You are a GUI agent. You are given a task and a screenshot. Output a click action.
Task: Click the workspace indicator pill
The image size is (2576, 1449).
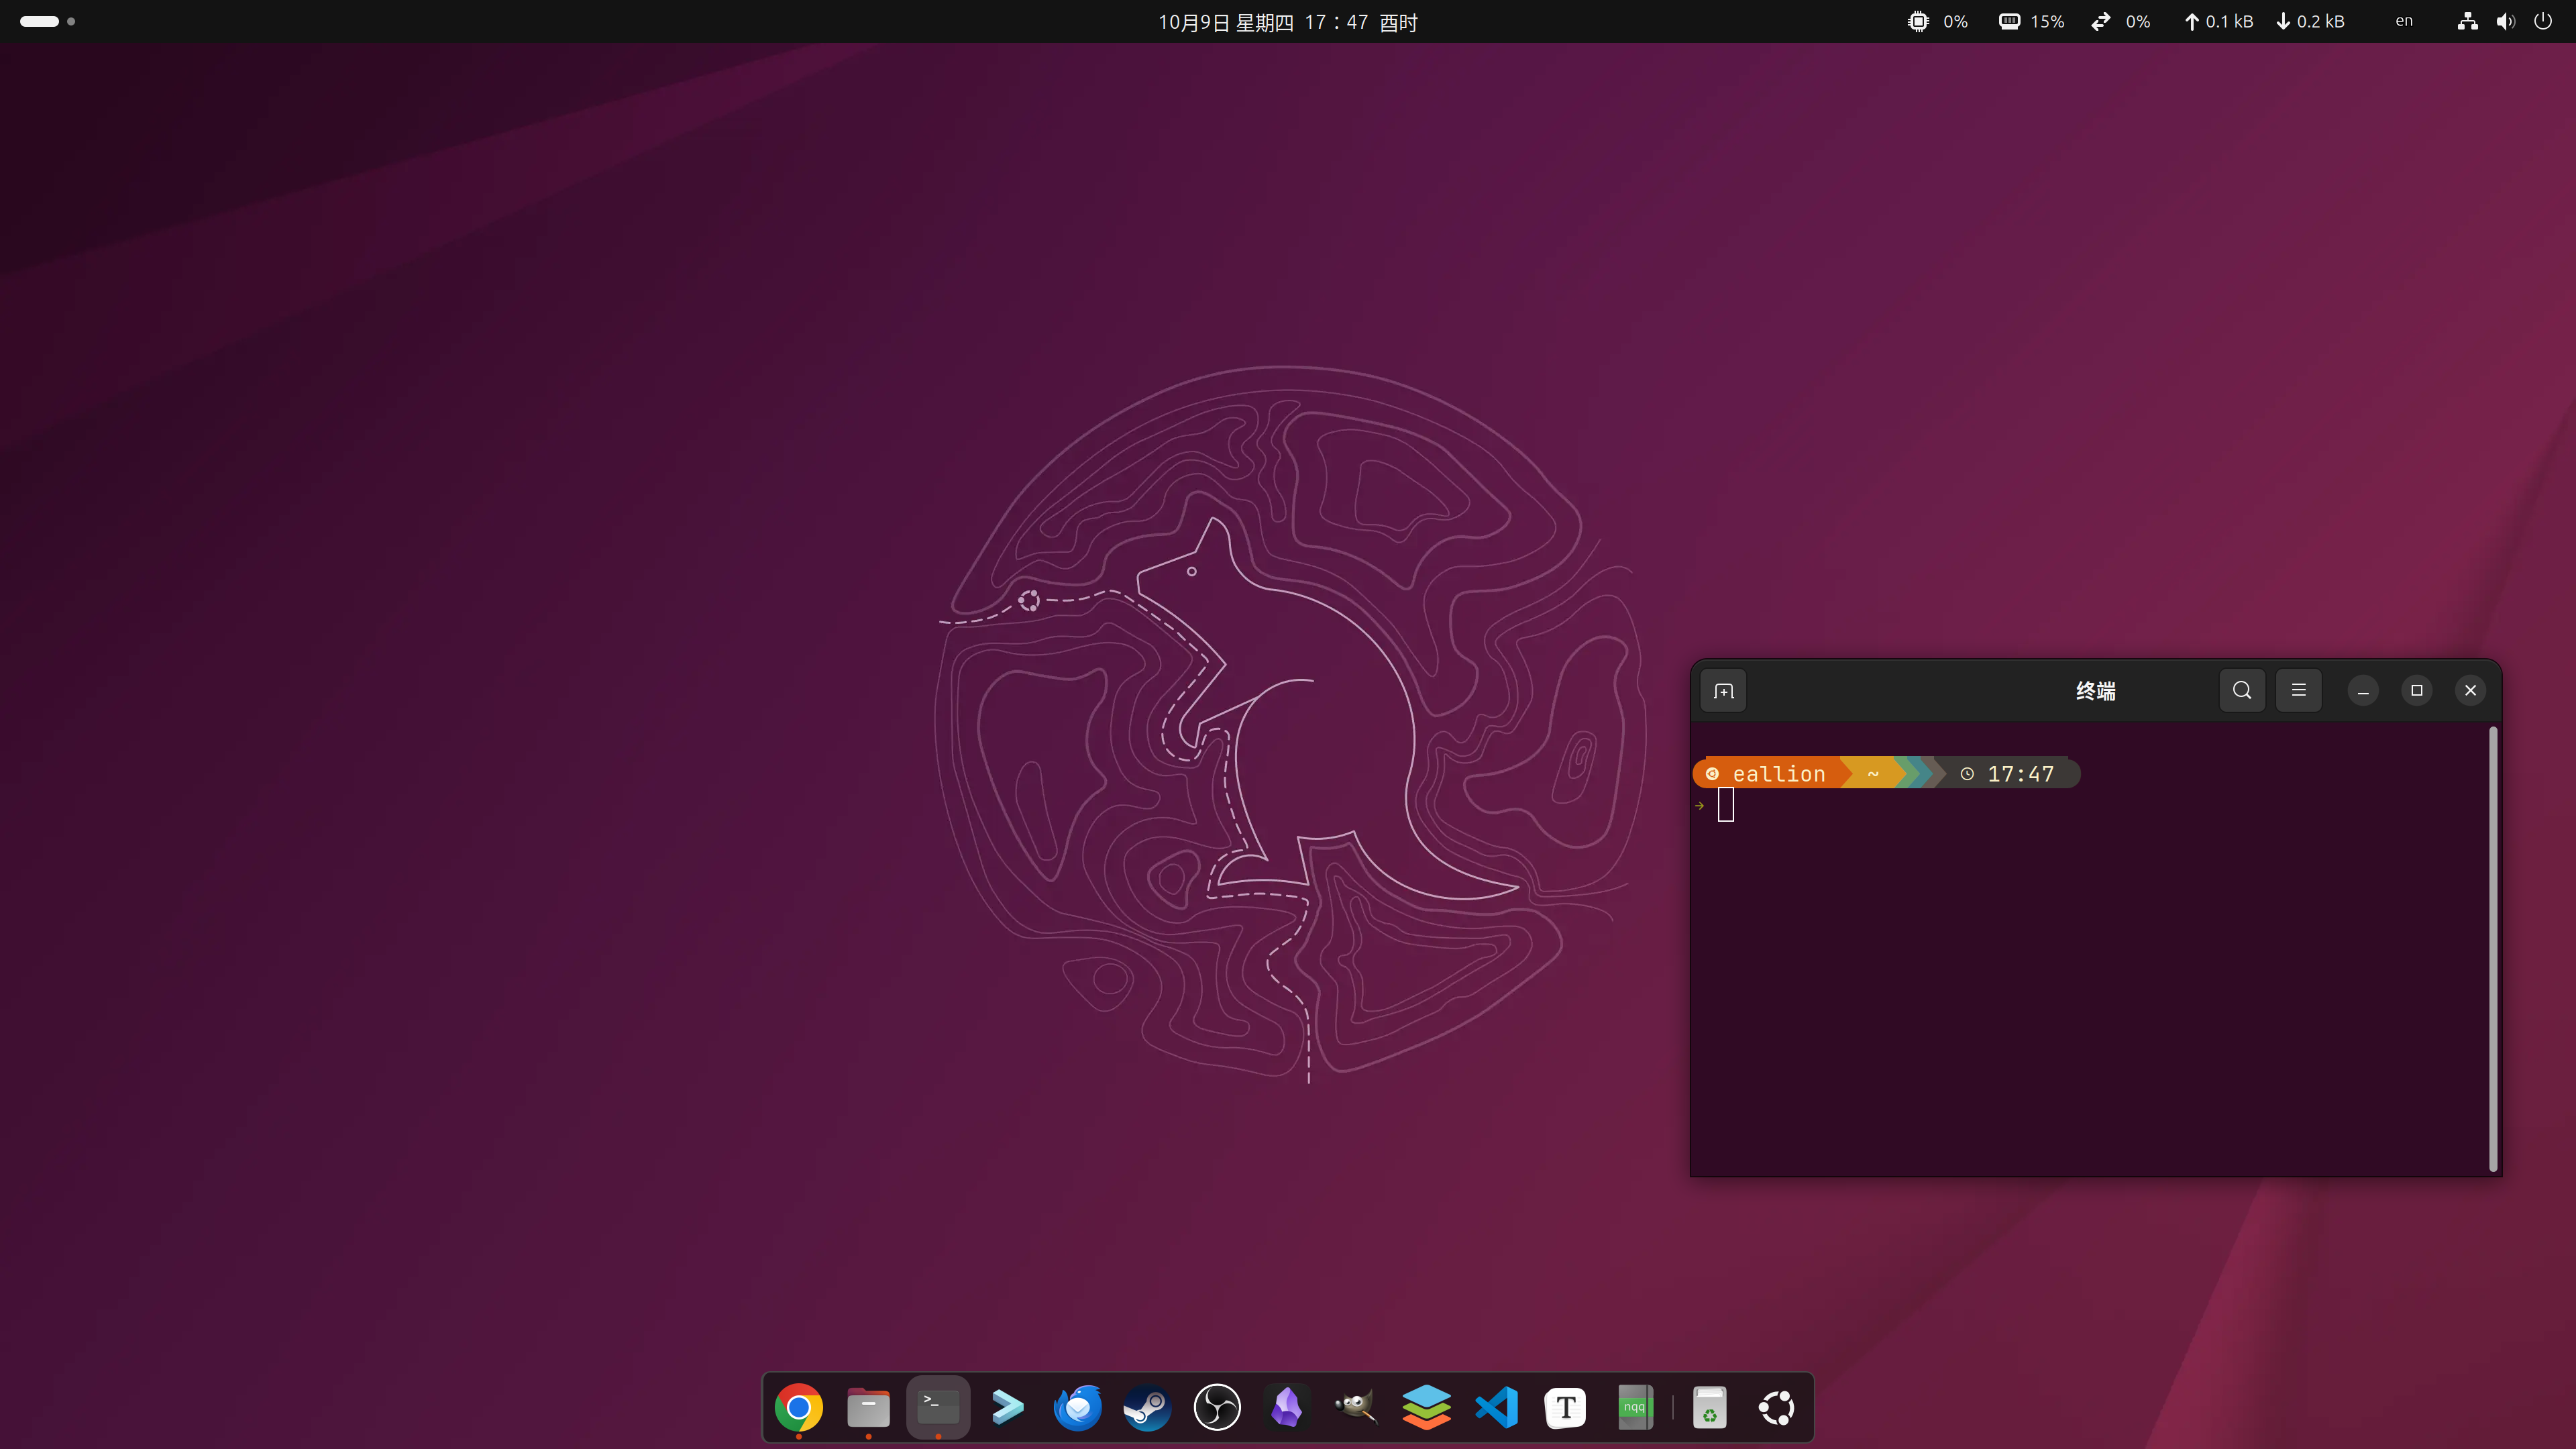[40, 21]
